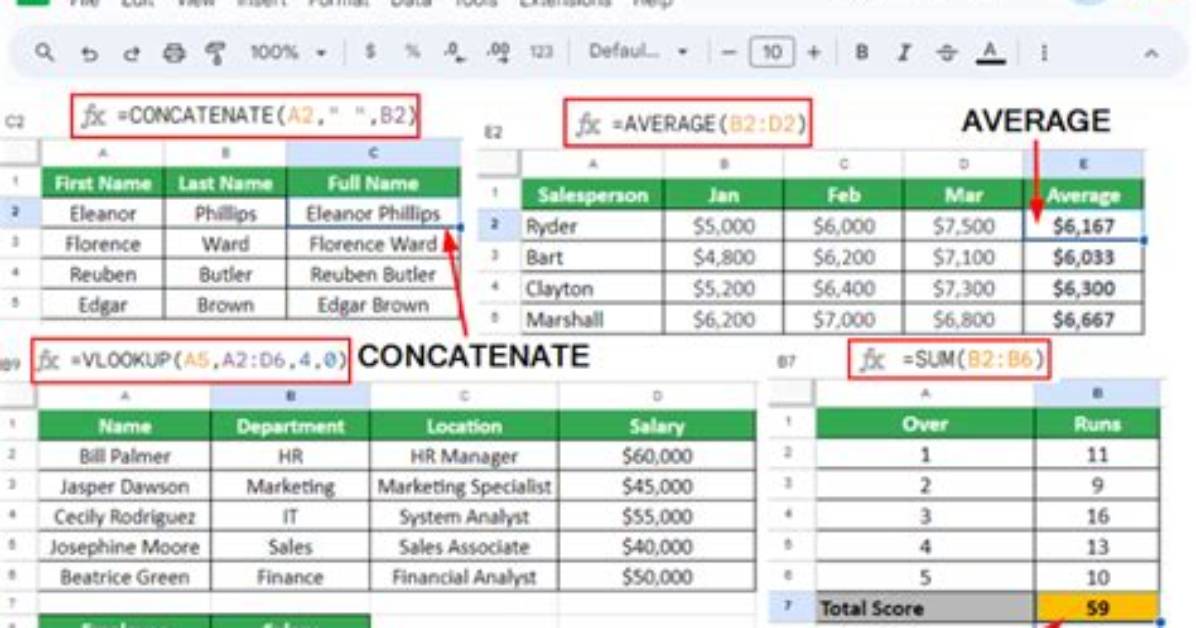
Task: Click the name box showing E2
Action: (493, 133)
